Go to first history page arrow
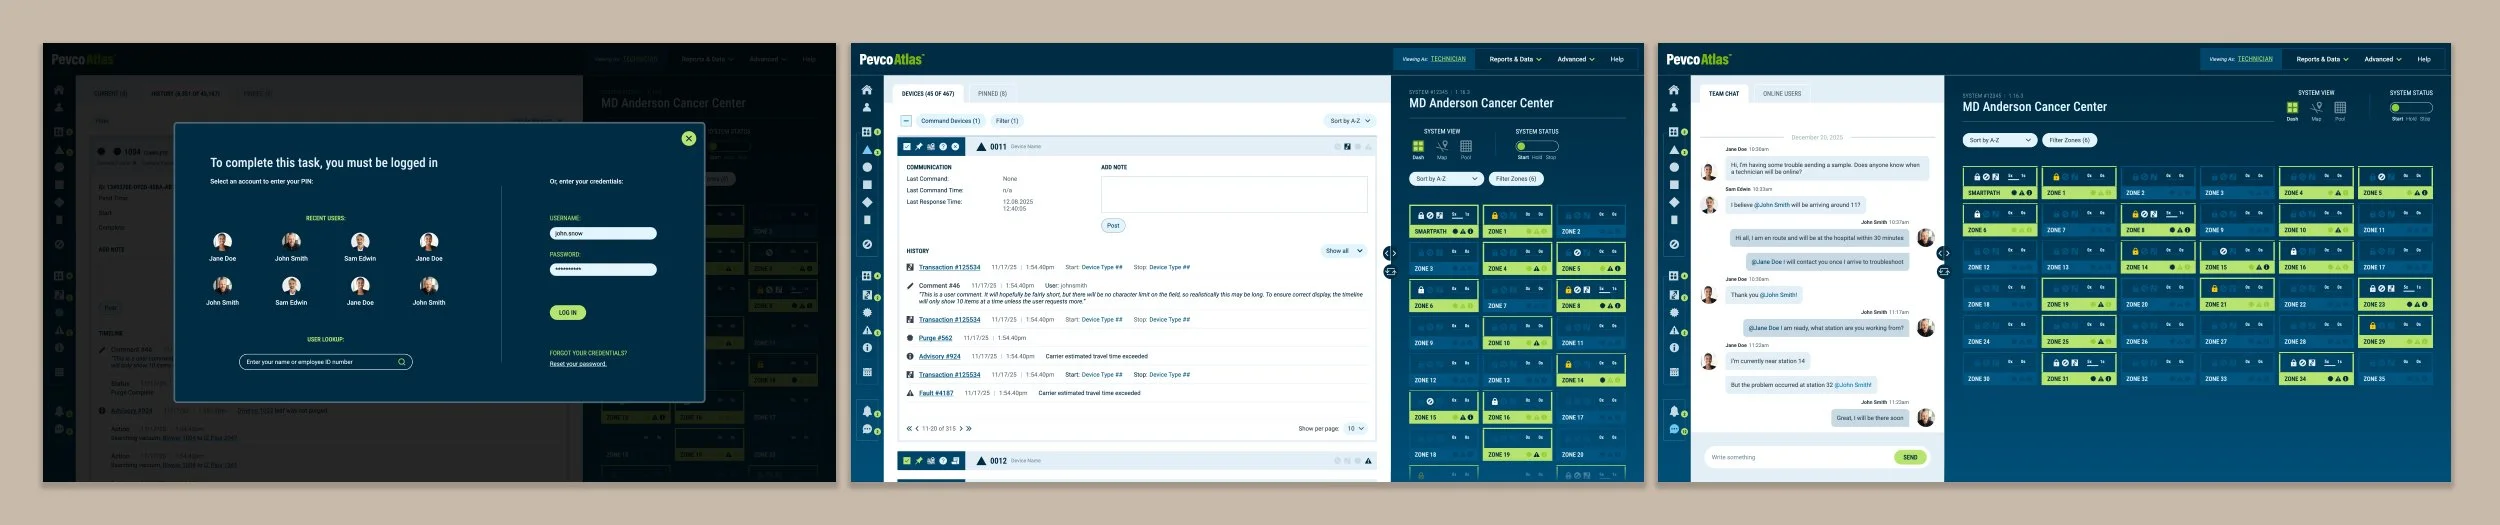 click(x=909, y=428)
